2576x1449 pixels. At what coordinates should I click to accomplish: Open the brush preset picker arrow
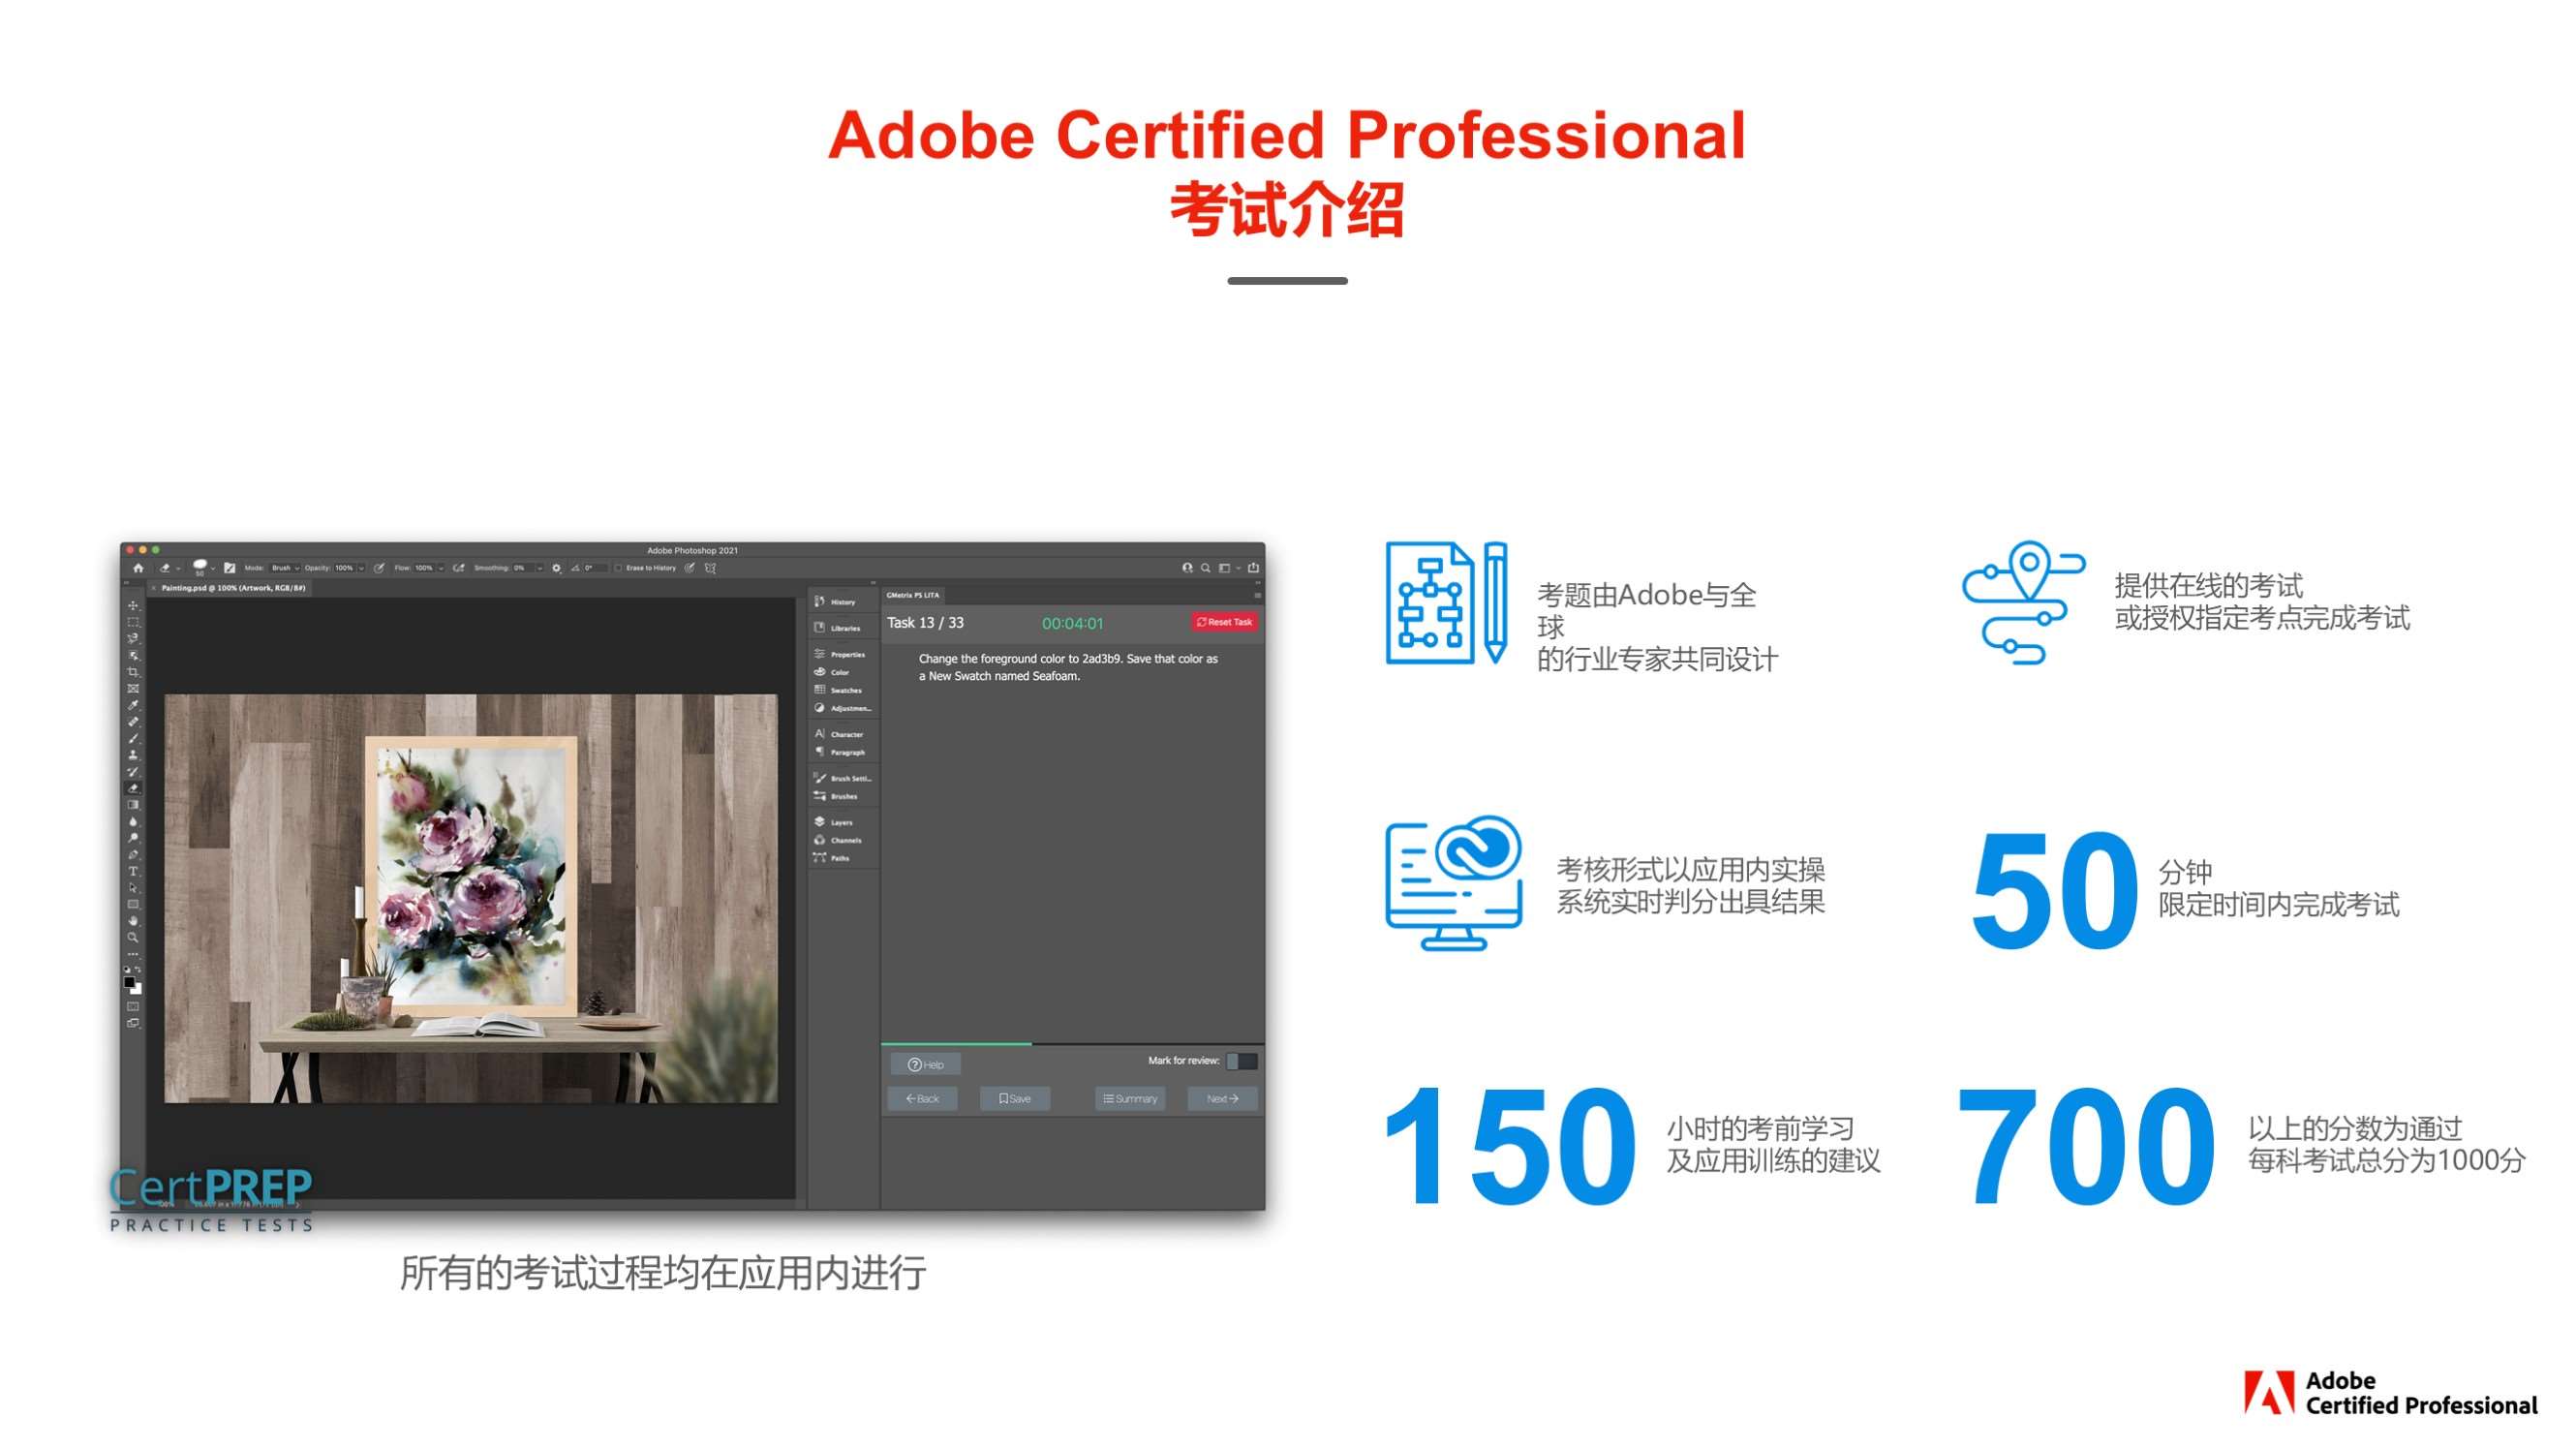pos(213,568)
